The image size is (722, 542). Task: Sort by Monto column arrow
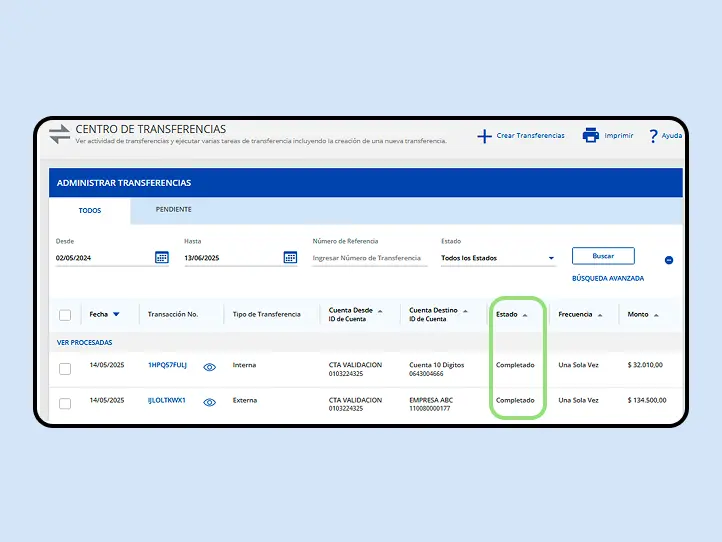656,315
